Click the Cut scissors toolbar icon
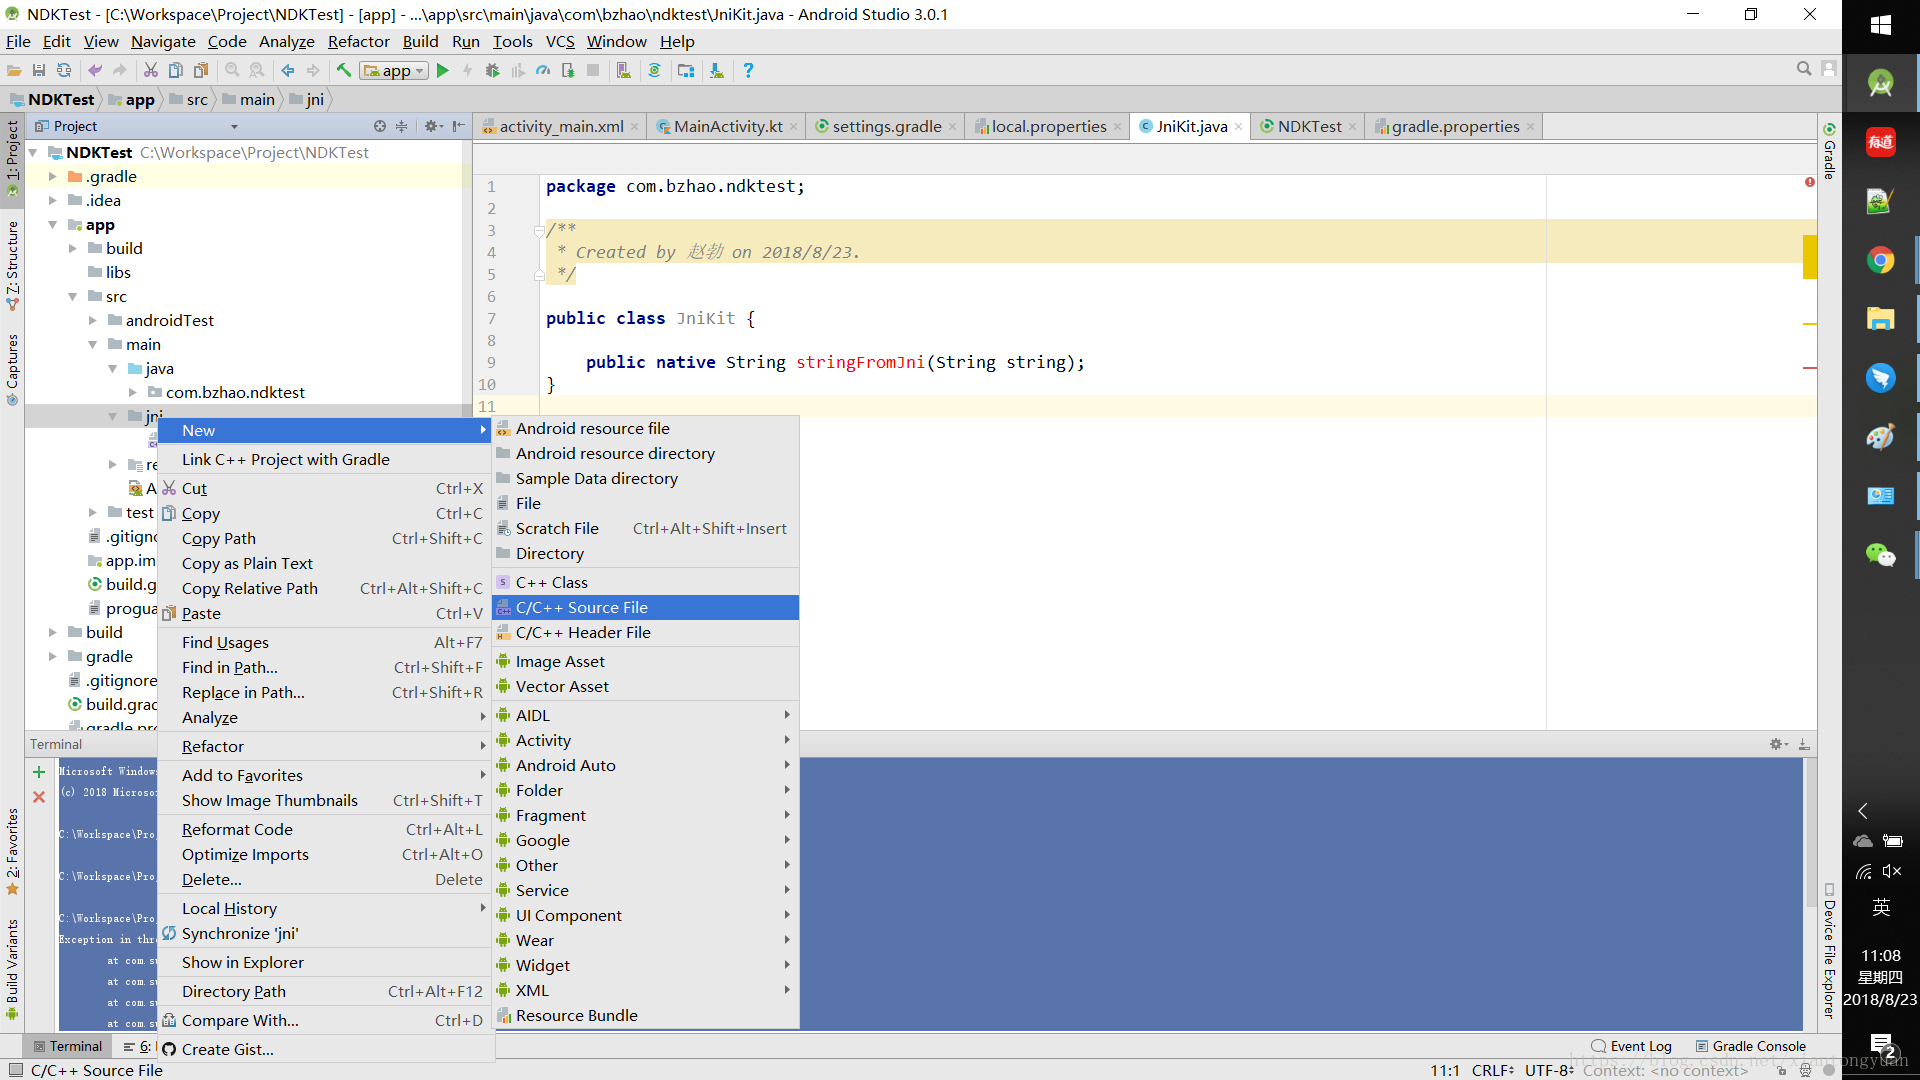 click(151, 71)
